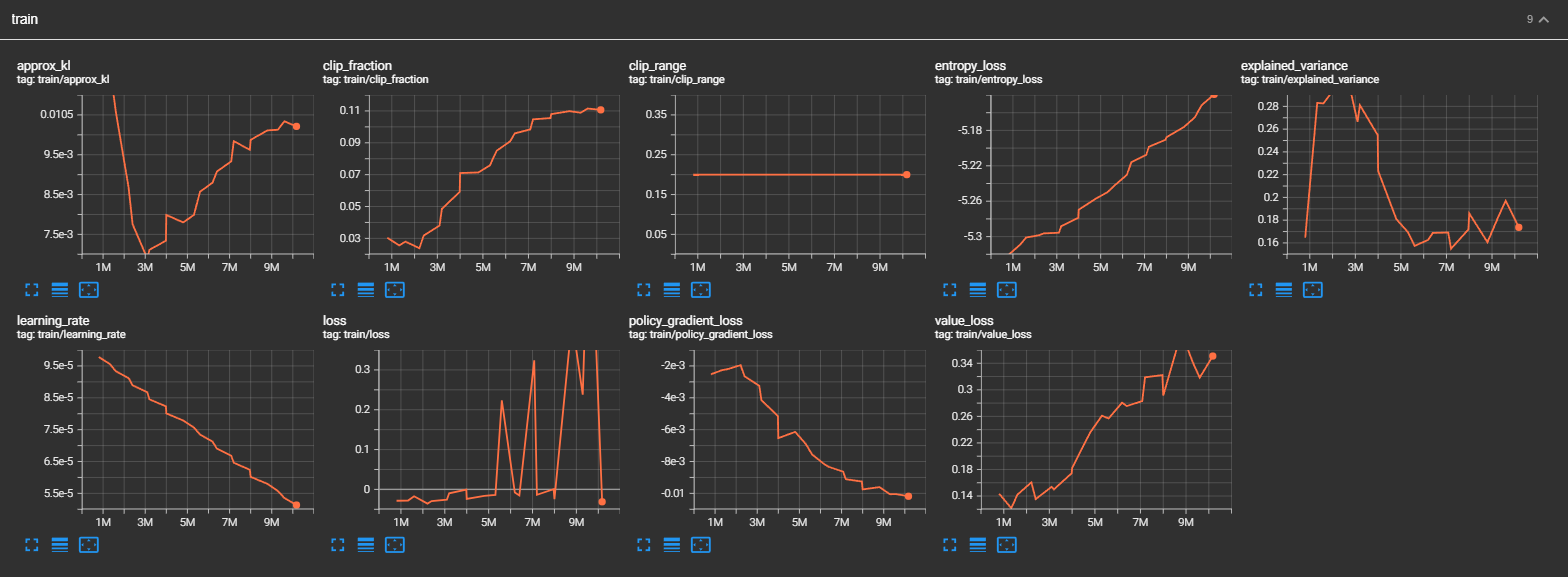Expand the entropy_loss chart size
Image resolution: width=1568 pixels, height=577 pixels.
point(950,290)
